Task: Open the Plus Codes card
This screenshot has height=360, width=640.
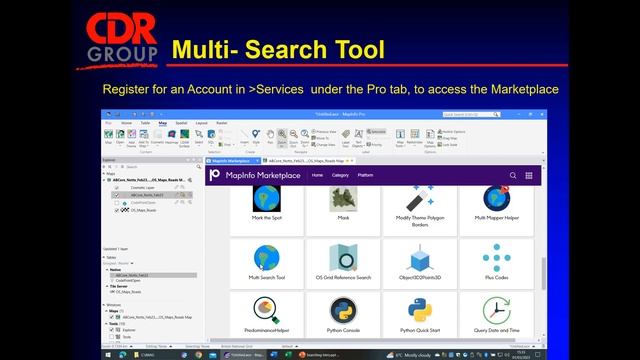Action: (x=497, y=264)
